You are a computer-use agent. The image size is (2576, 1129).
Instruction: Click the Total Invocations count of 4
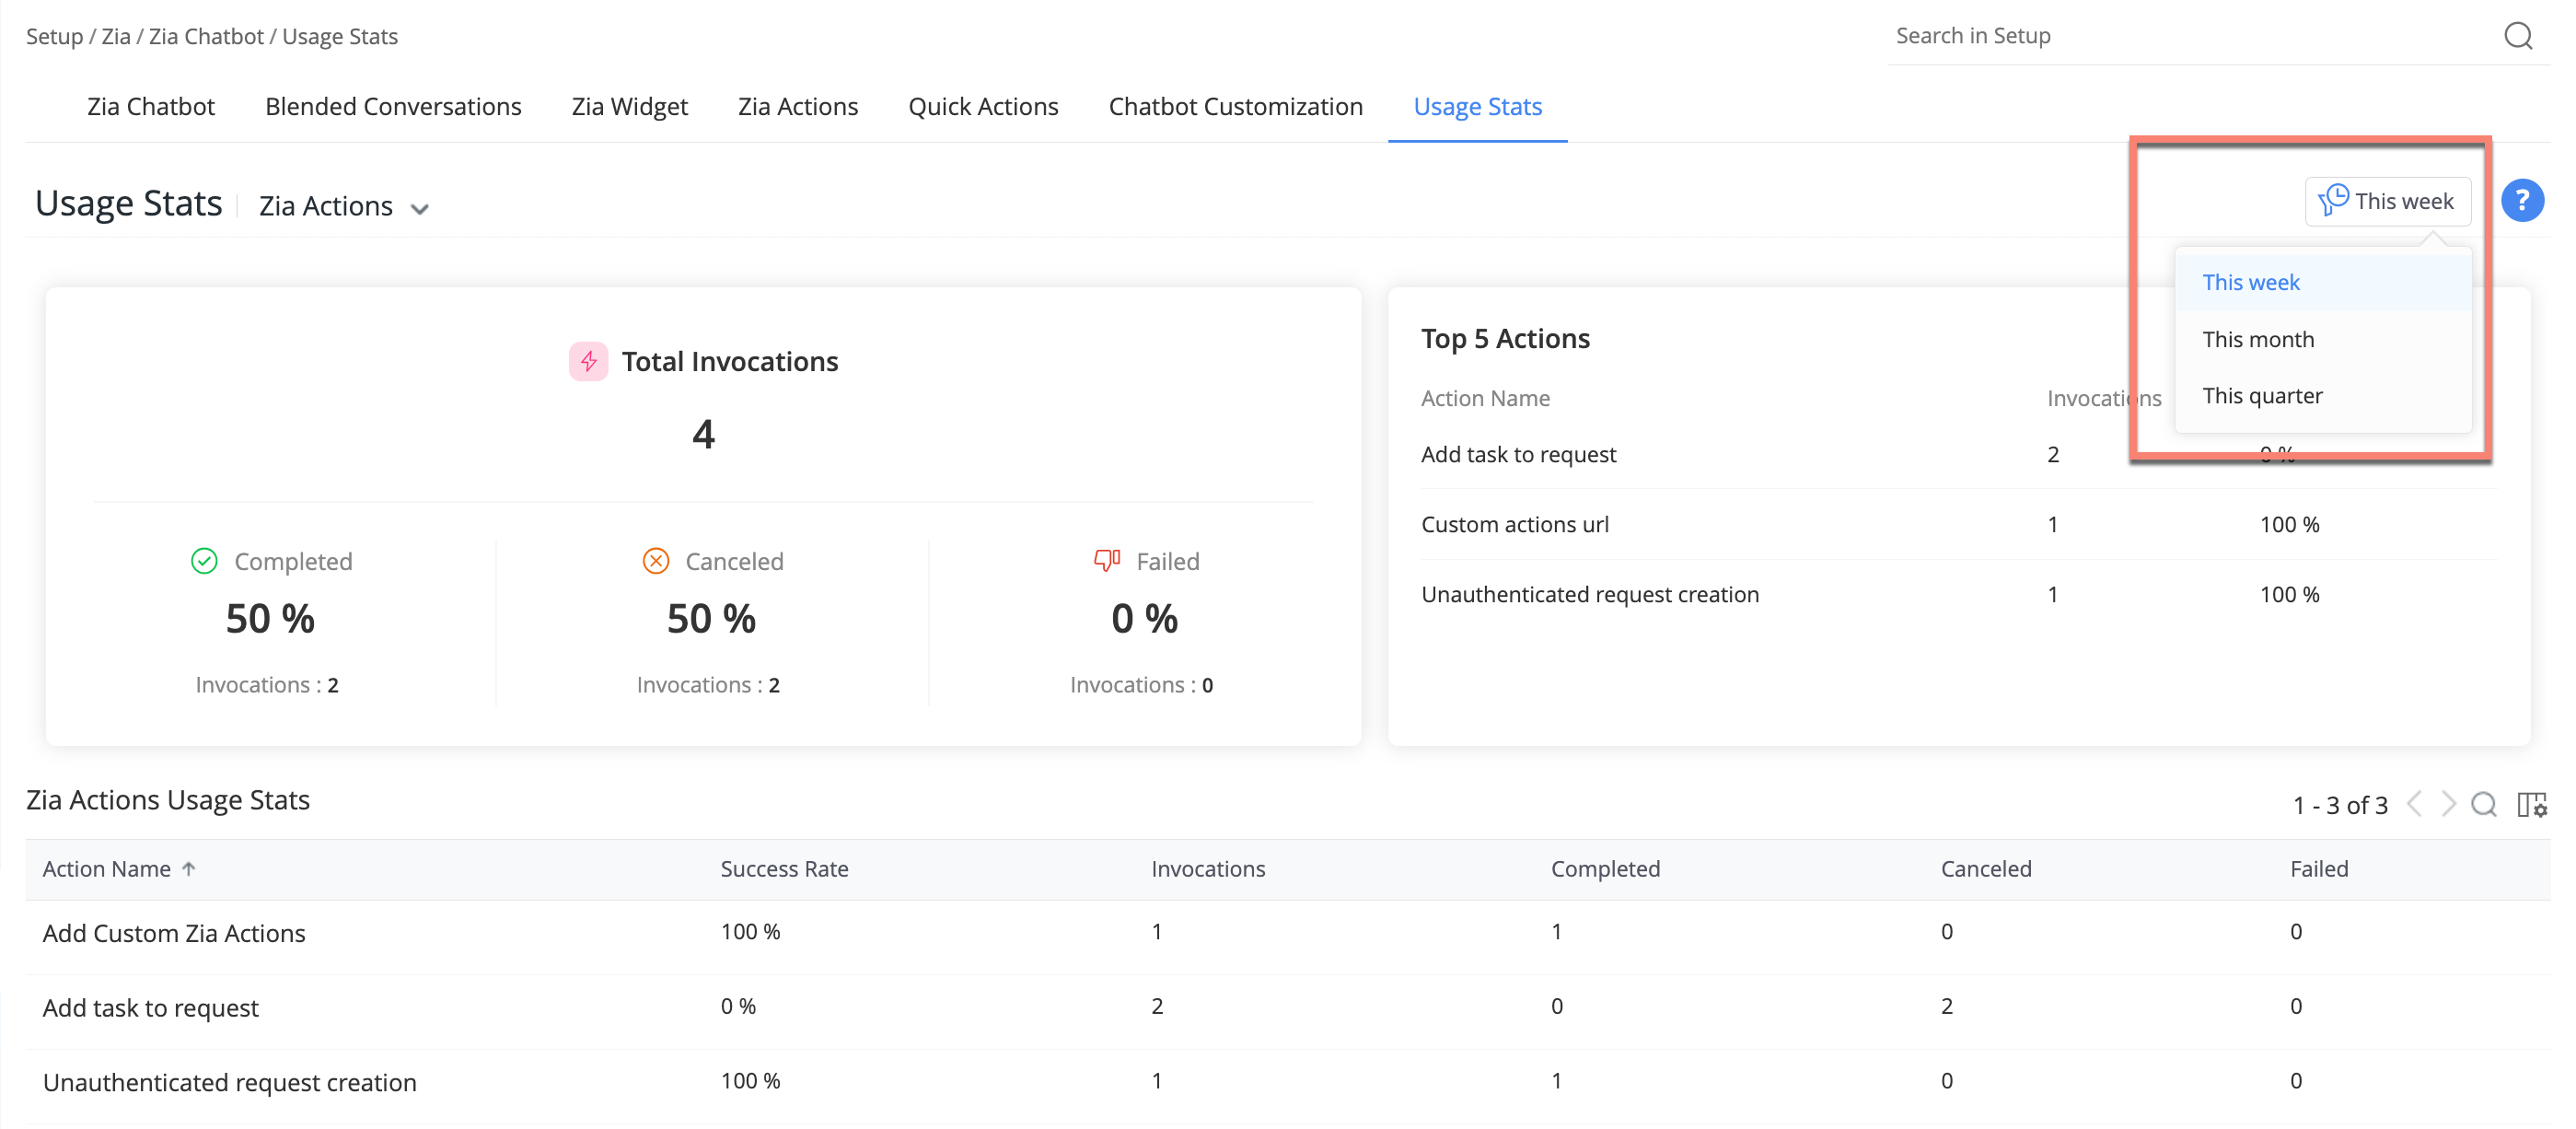(x=703, y=434)
